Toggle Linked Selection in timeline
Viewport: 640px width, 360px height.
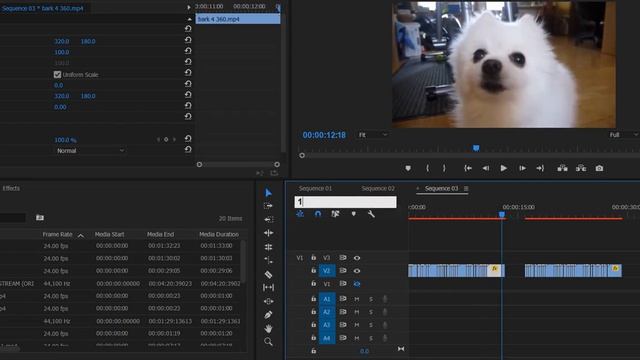click(x=335, y=214)
